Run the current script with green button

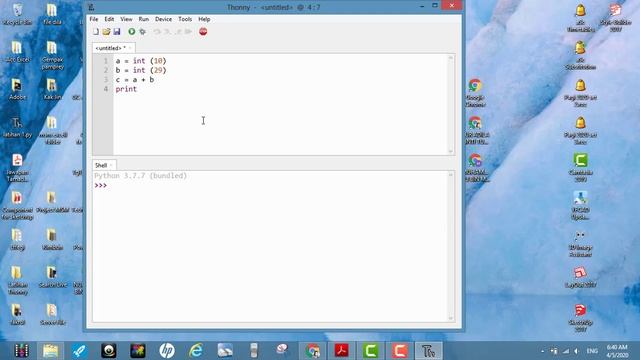click(x=131, y=31)
